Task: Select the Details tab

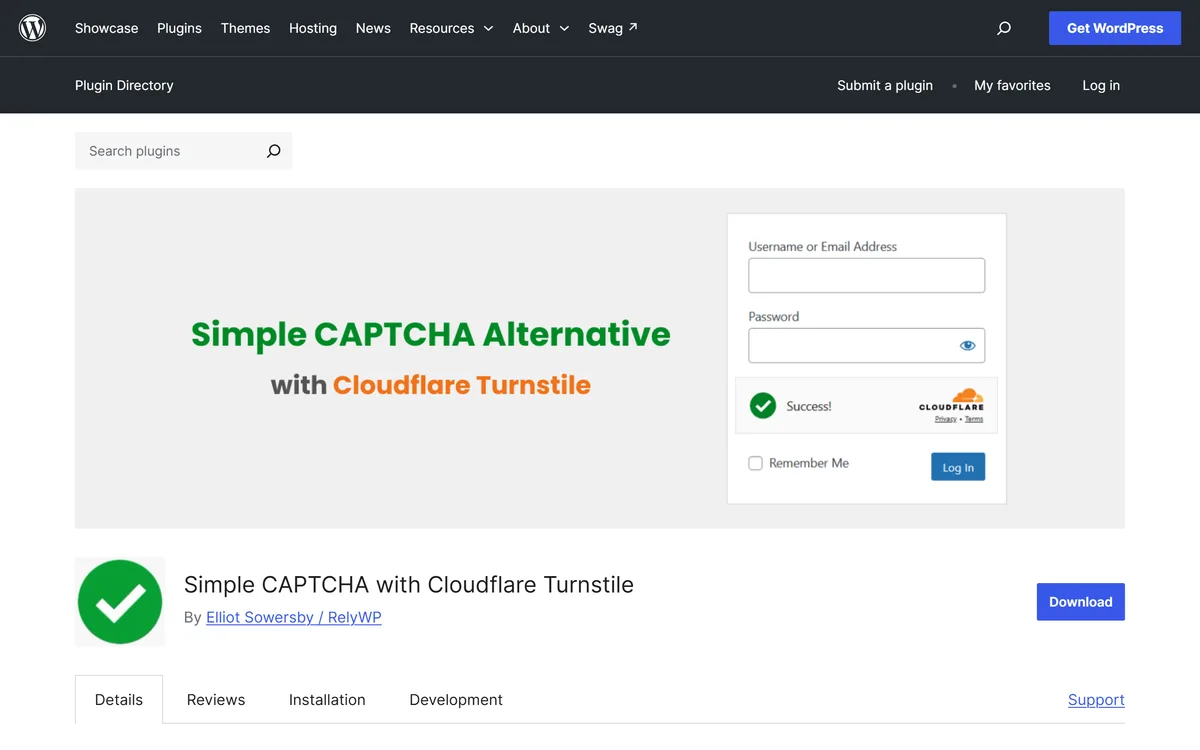Action: click(x=119, y=700)
